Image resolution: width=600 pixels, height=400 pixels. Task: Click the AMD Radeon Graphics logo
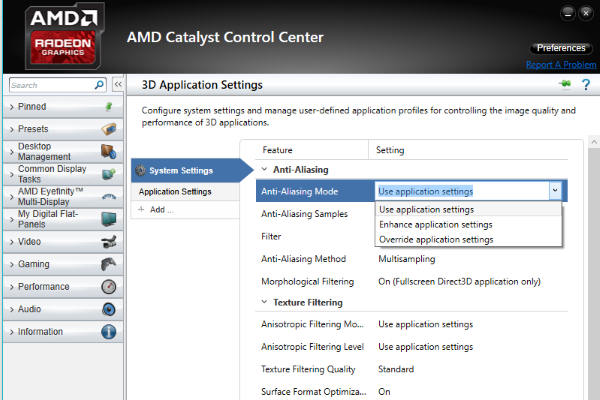pos(64,36)
